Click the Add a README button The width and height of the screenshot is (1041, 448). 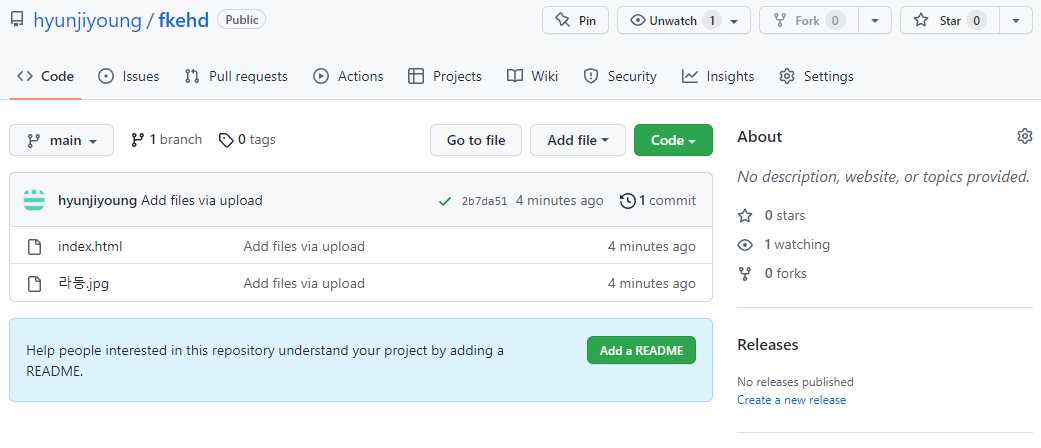[x=641, y=350]
